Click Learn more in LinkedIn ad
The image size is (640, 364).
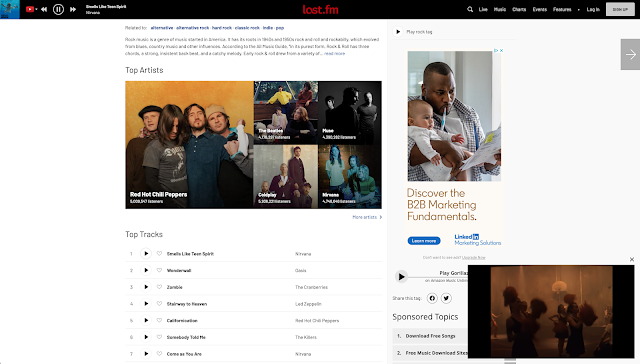424,241
